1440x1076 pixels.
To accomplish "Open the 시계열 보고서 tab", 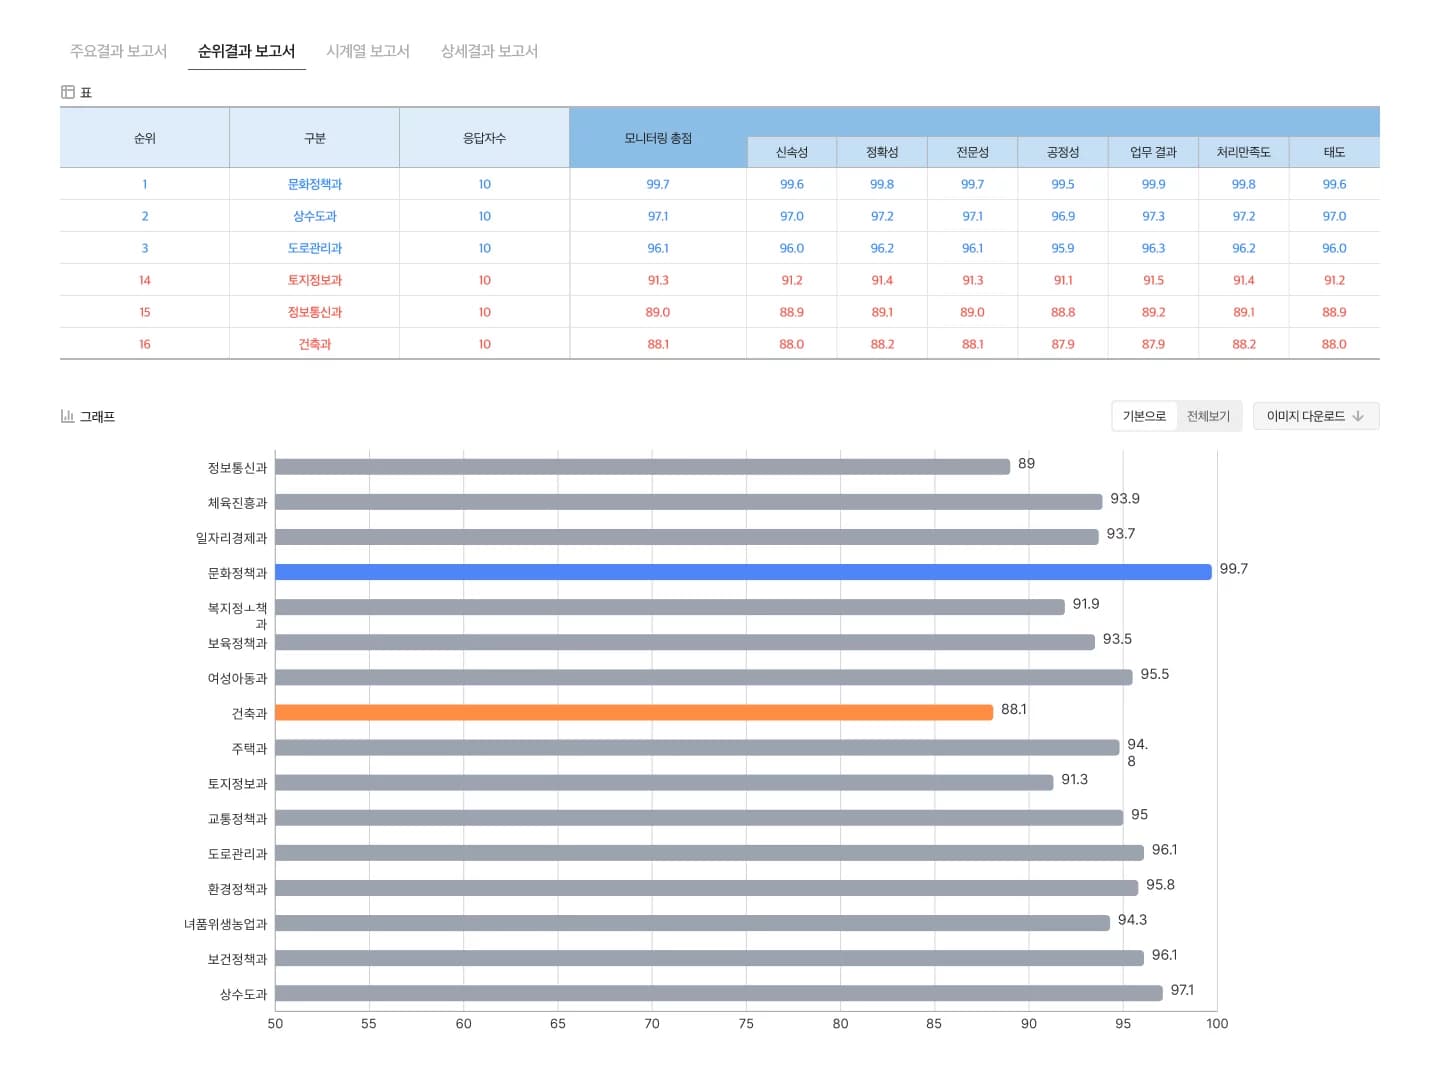I will click(368, 51).
